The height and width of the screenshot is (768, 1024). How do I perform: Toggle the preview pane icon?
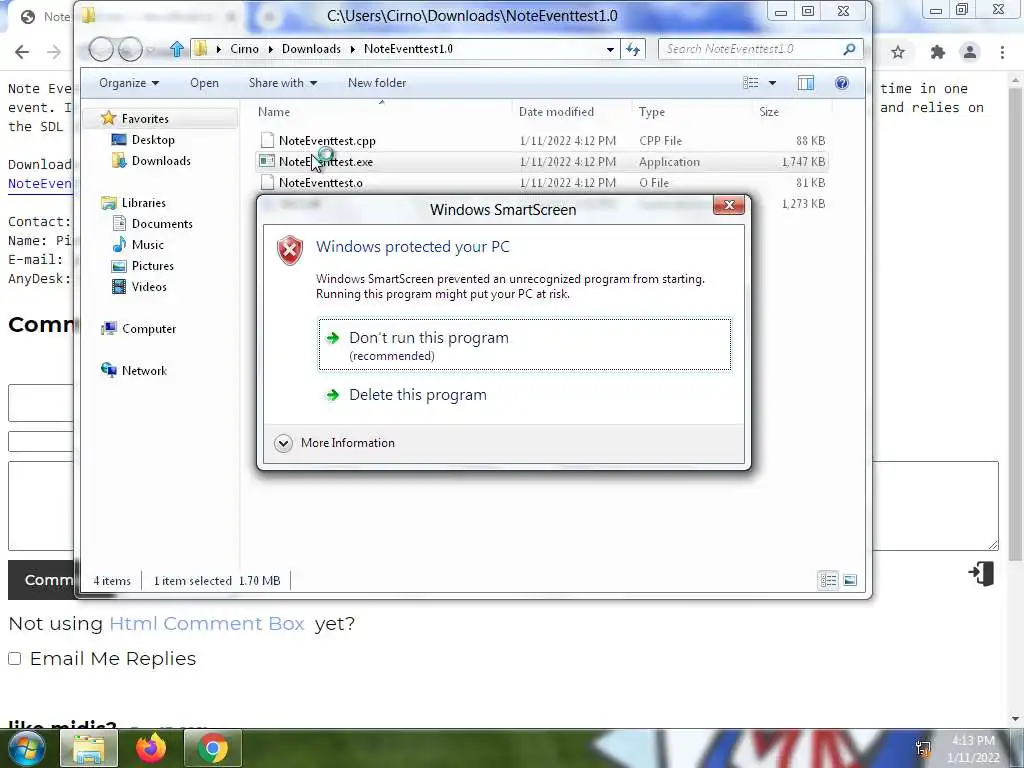coord(806,83)
